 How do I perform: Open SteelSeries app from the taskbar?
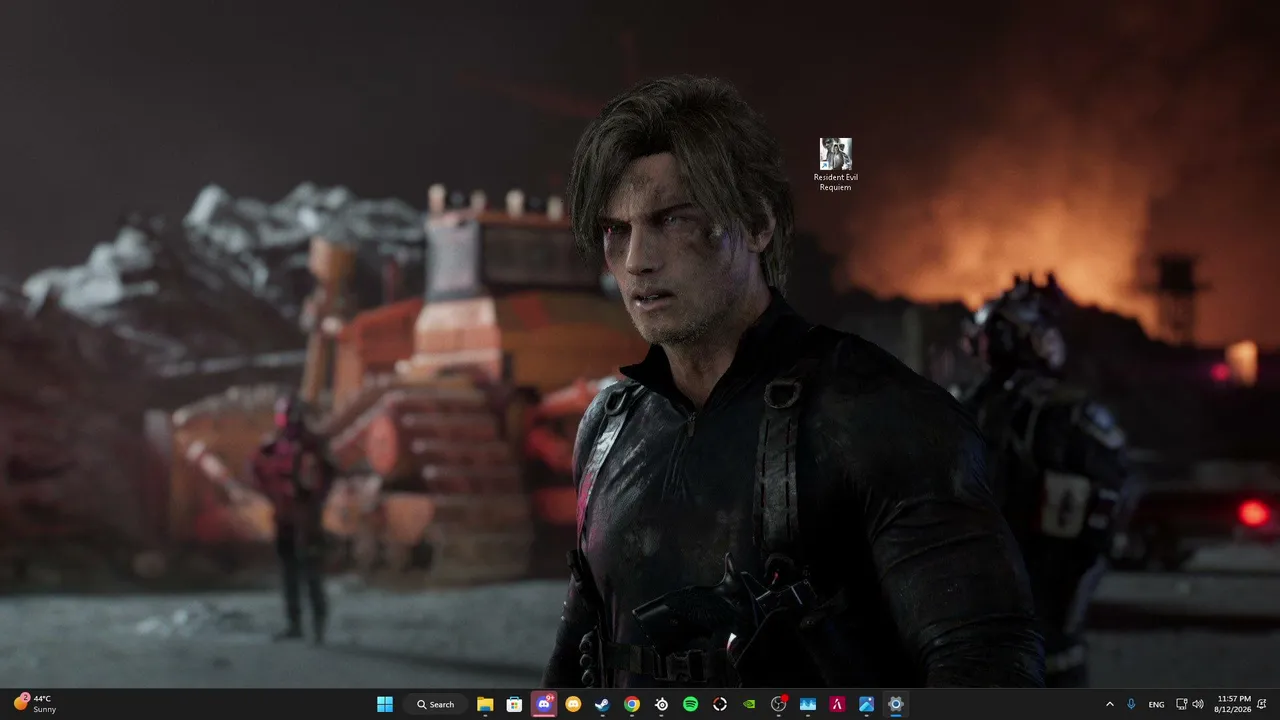(x=661, y=704)
